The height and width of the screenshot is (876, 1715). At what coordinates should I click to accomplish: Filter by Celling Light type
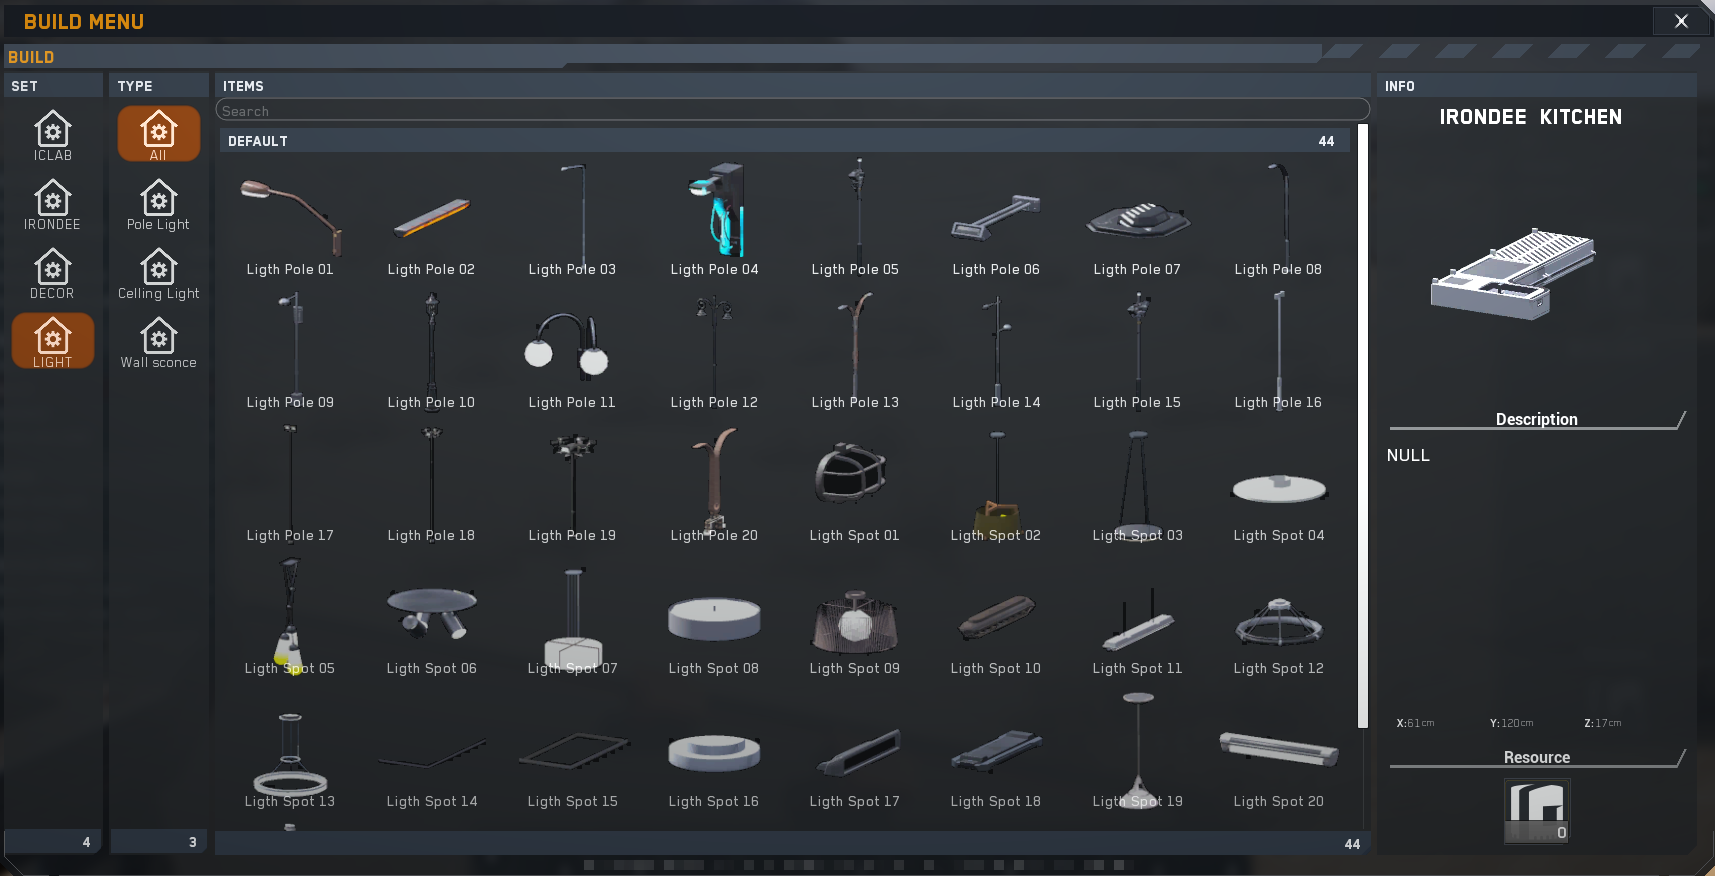158,273
